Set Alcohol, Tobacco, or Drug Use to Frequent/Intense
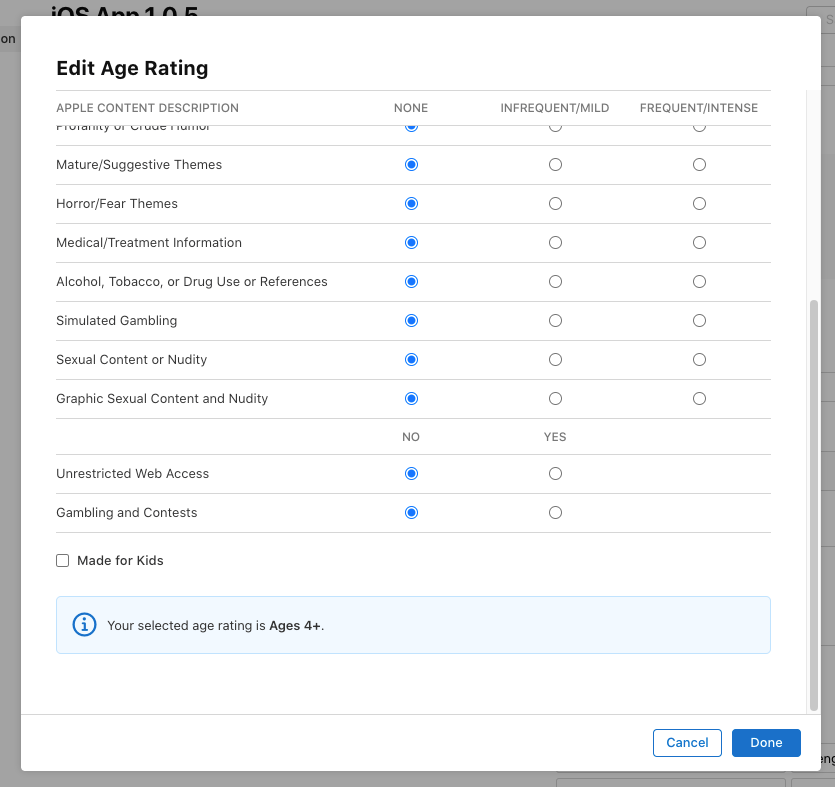 [699, 281]
